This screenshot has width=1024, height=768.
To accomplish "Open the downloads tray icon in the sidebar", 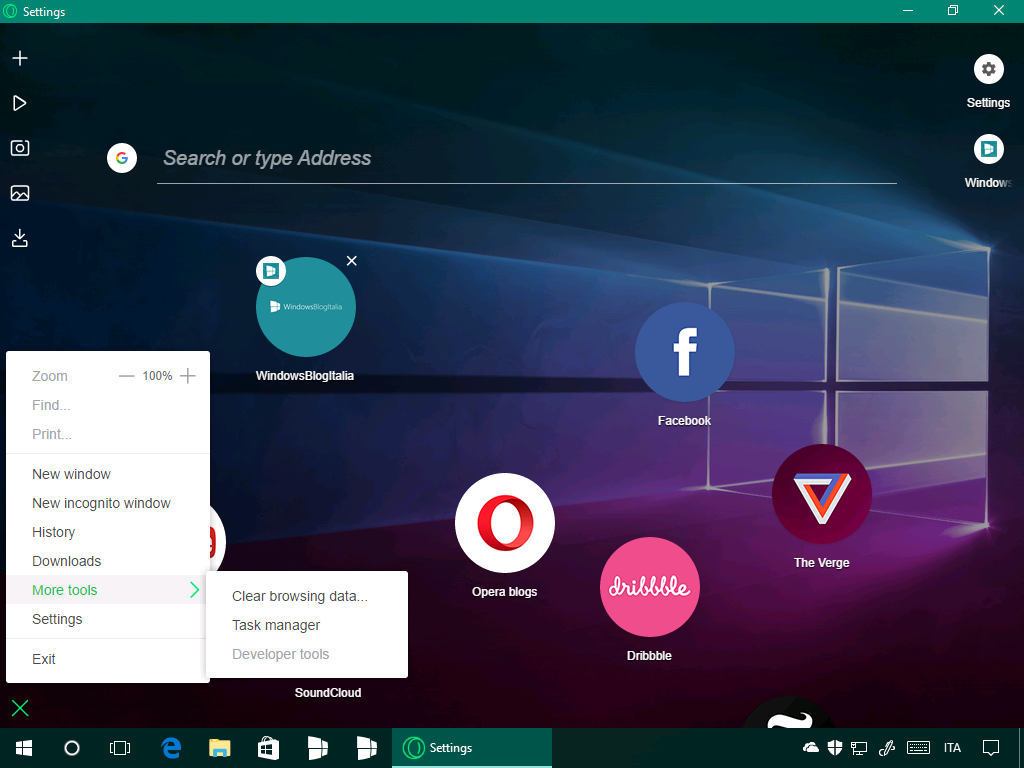I will coord(20,238).
